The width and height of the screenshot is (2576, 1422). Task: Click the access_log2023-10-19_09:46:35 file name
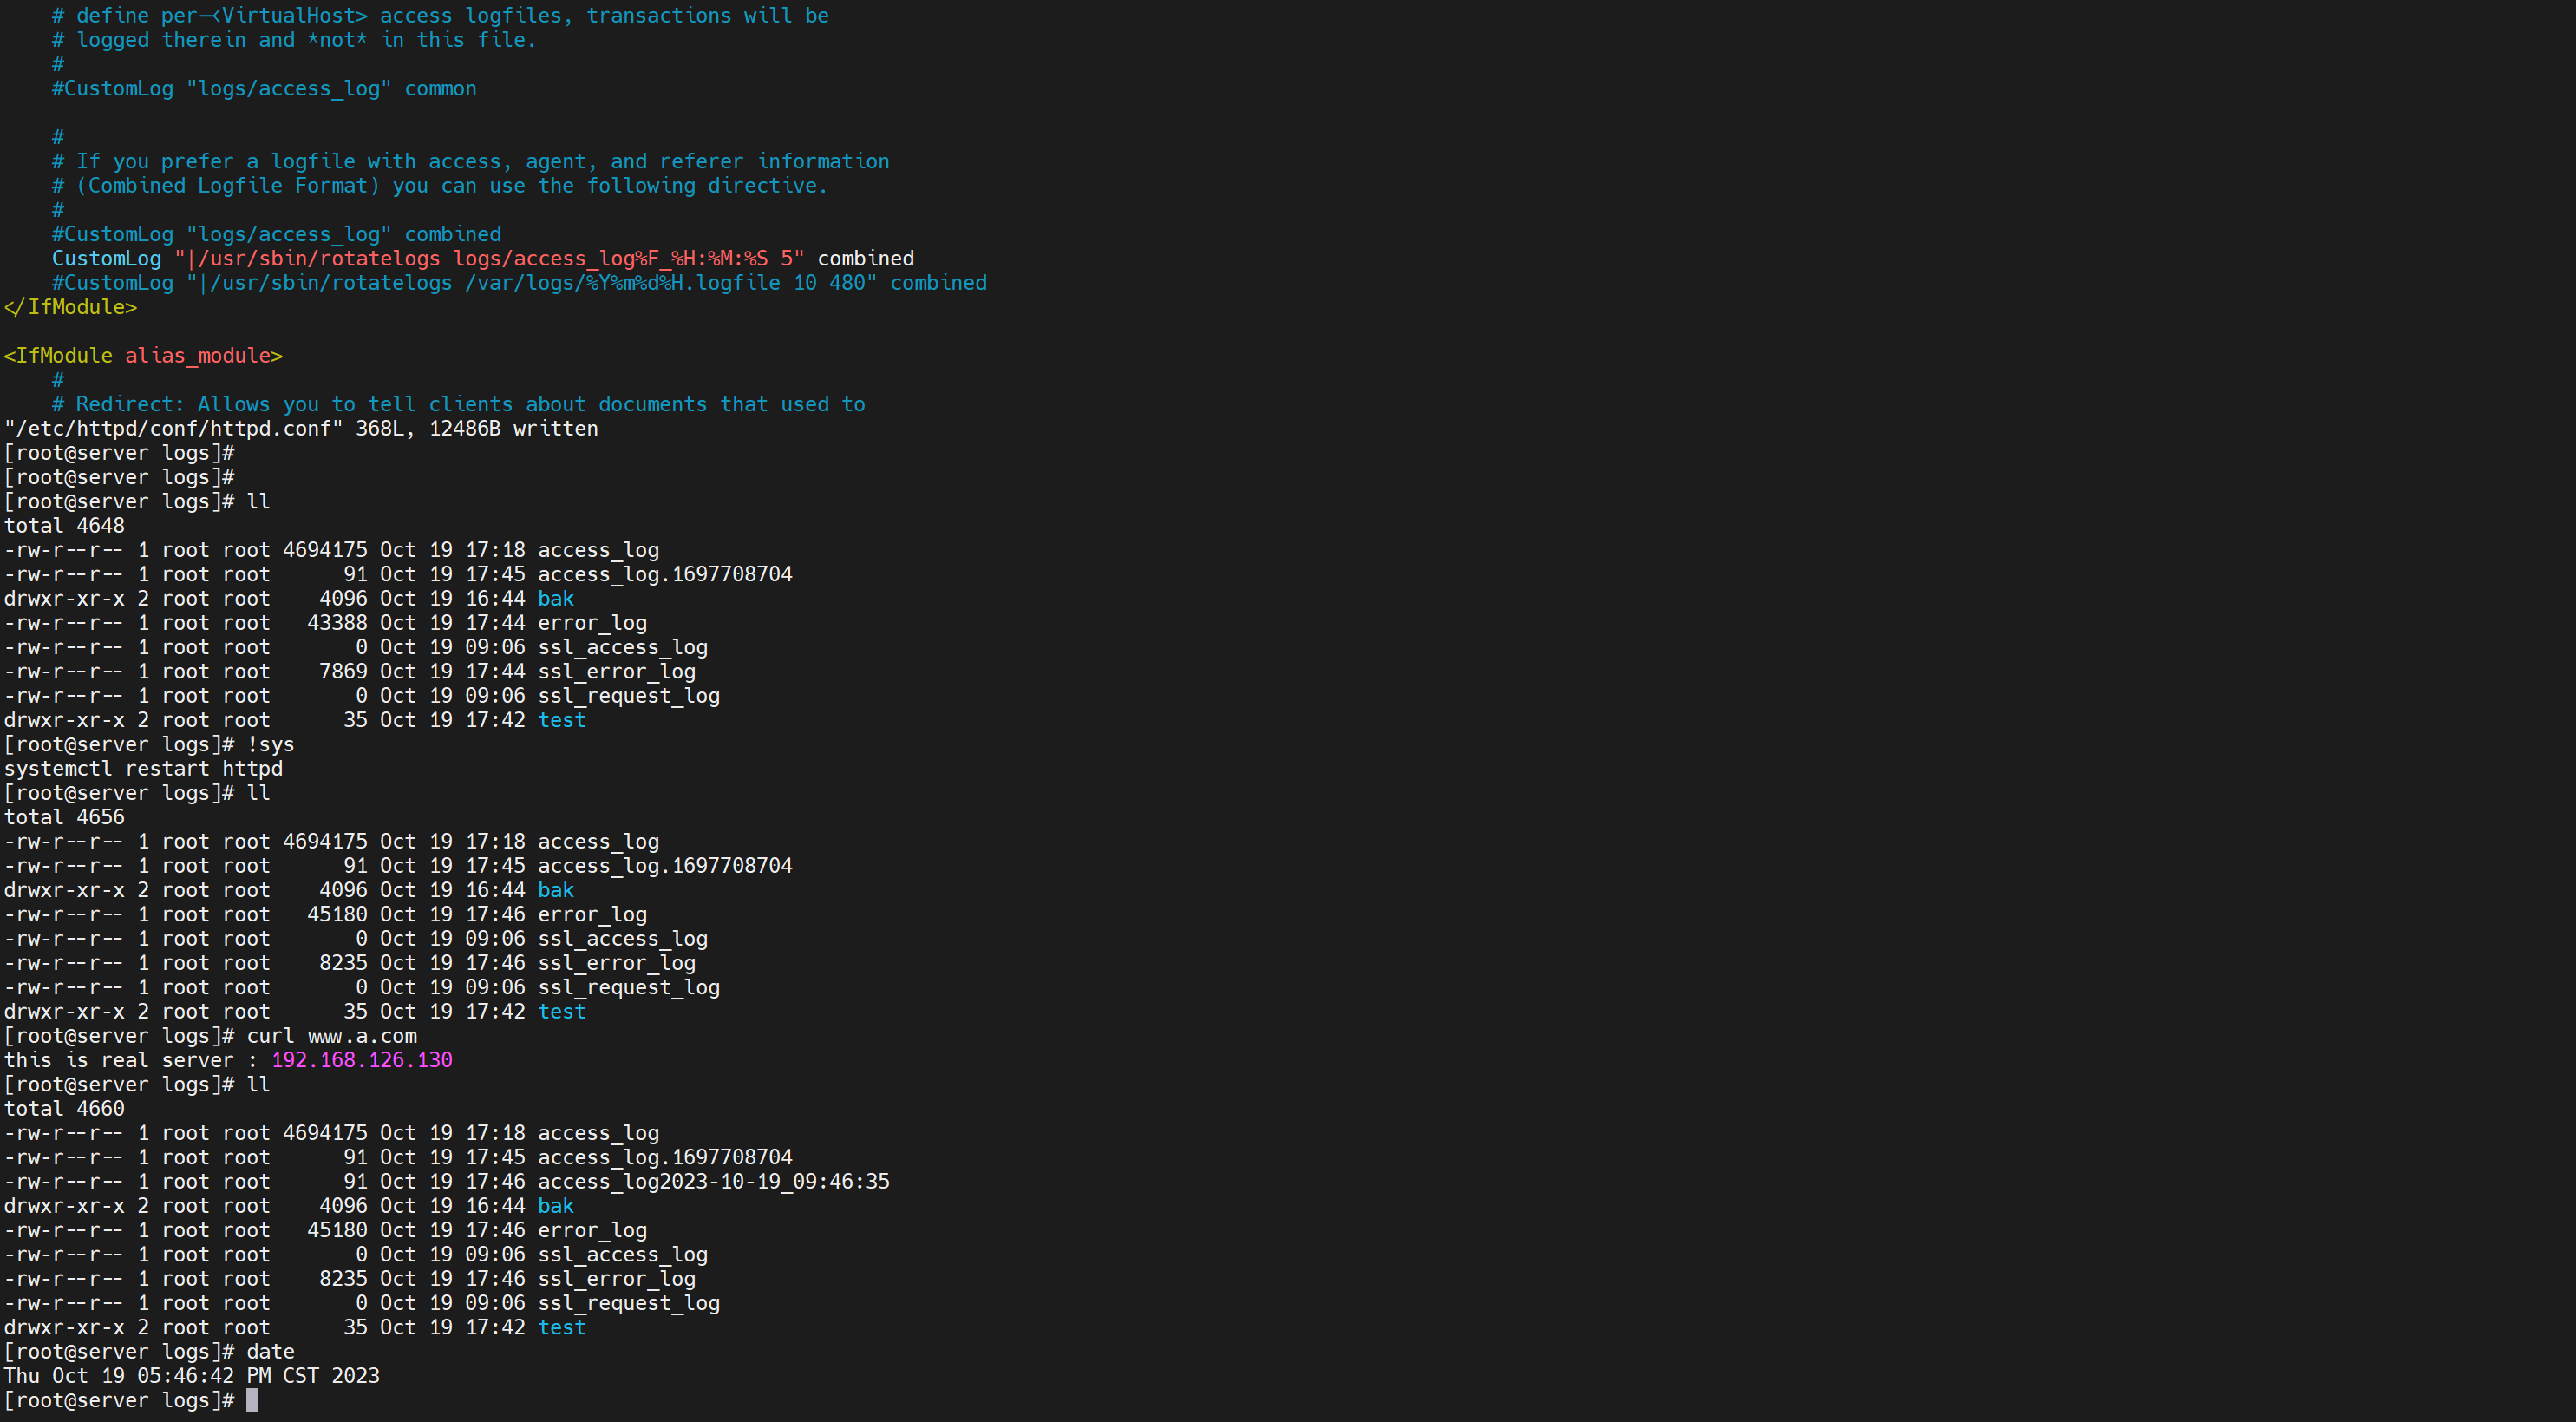point(713,1181)
